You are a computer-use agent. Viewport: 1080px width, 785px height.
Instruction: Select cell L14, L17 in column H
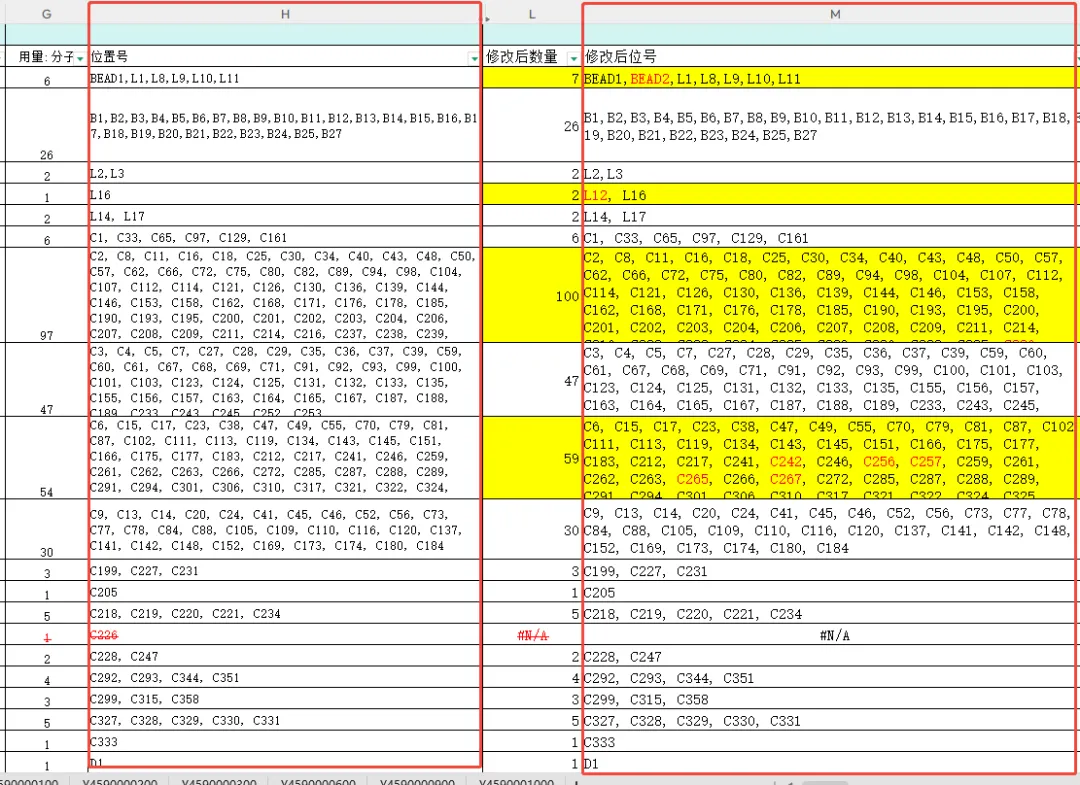pos(285,216)
